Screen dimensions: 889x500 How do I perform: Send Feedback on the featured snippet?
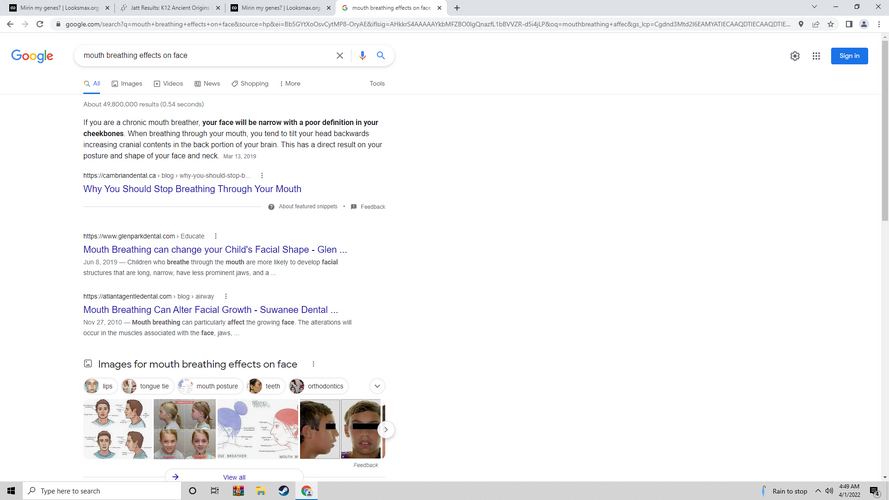(x=368, y=207)
